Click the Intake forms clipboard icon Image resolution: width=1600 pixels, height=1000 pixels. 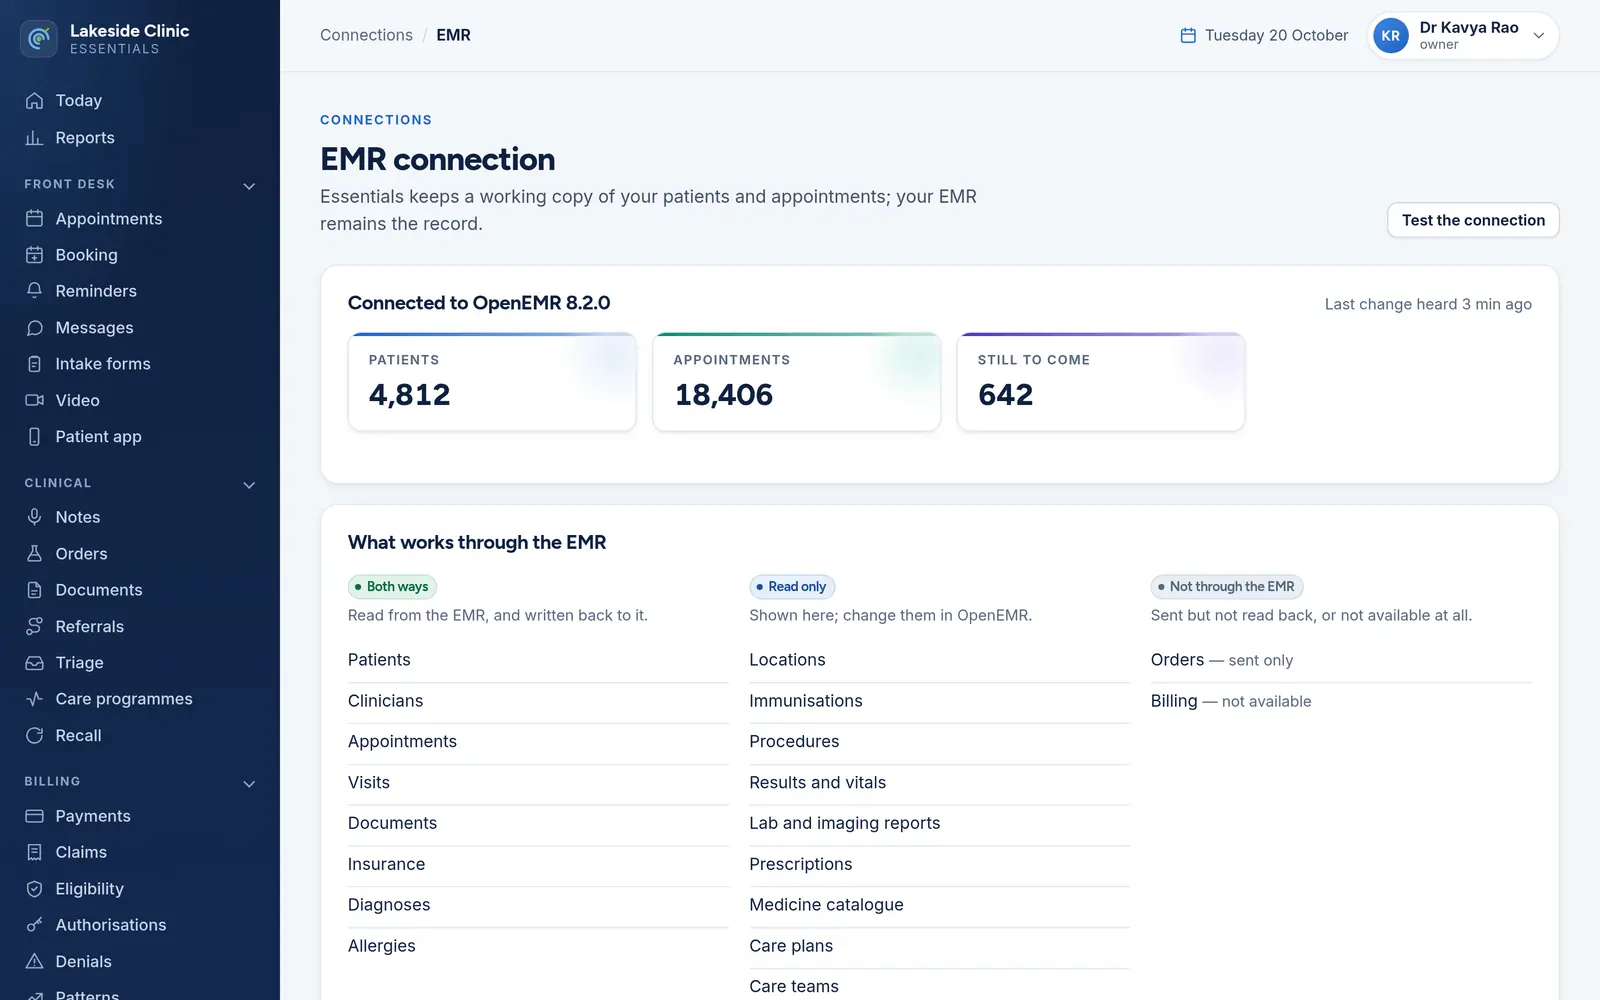click(34, 364)
